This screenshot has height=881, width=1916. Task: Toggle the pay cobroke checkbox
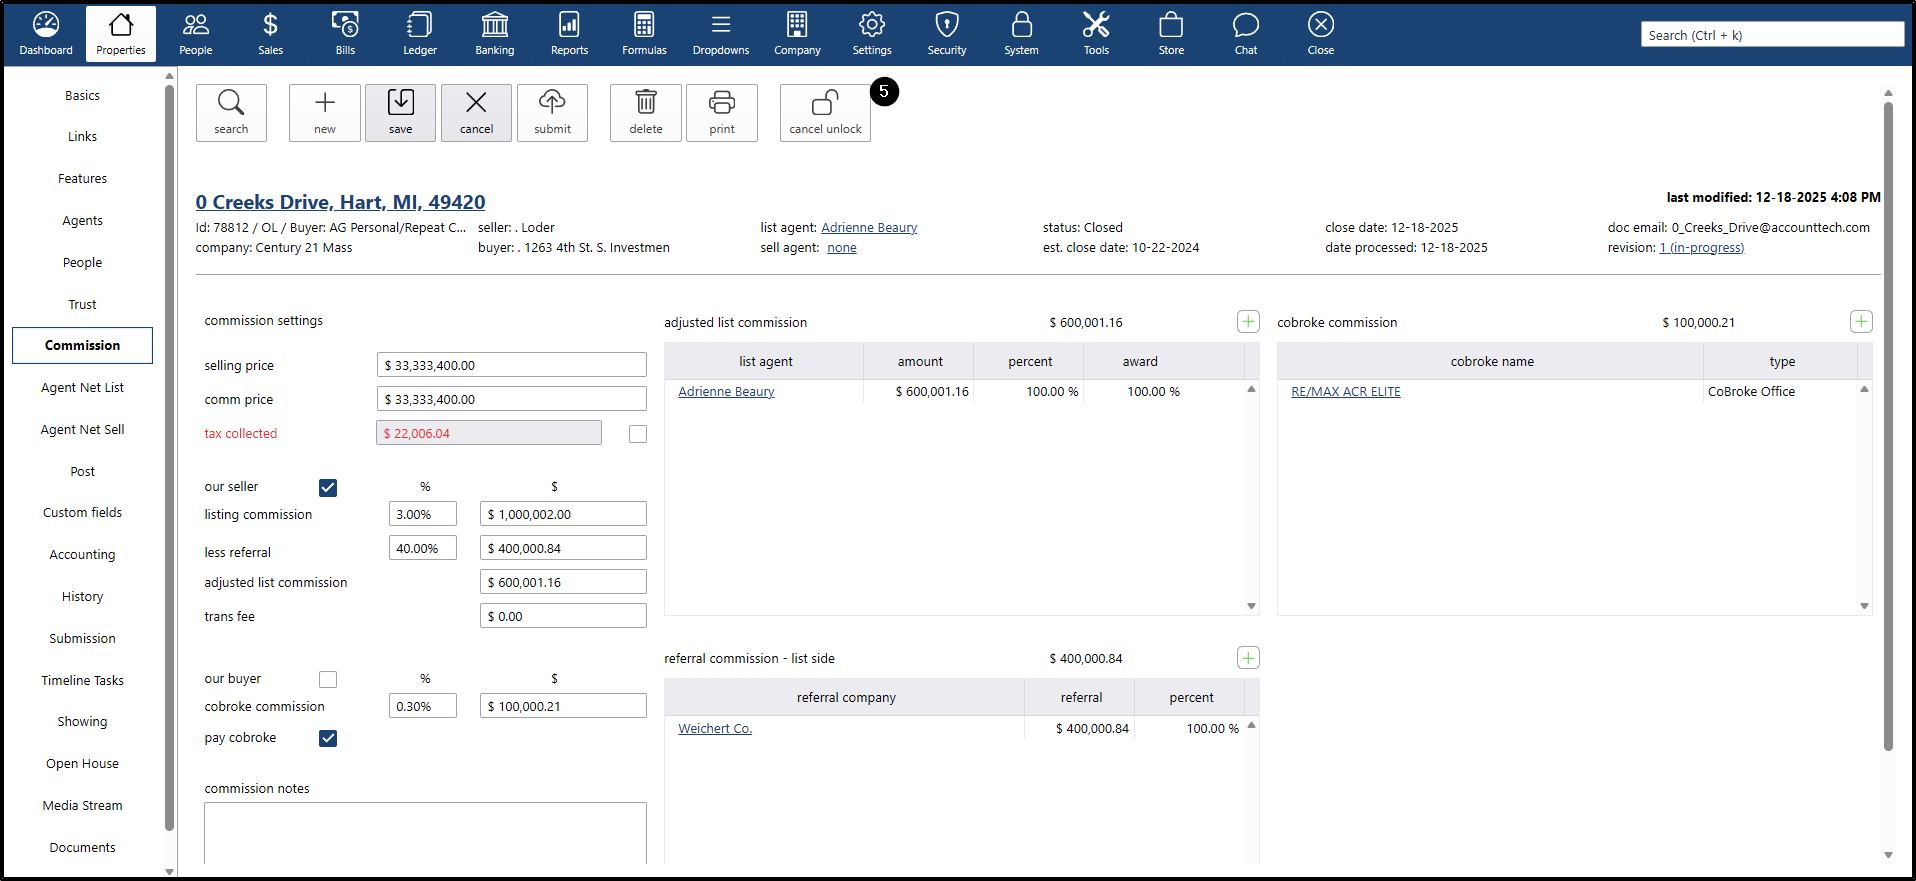[x=328, y=739]
